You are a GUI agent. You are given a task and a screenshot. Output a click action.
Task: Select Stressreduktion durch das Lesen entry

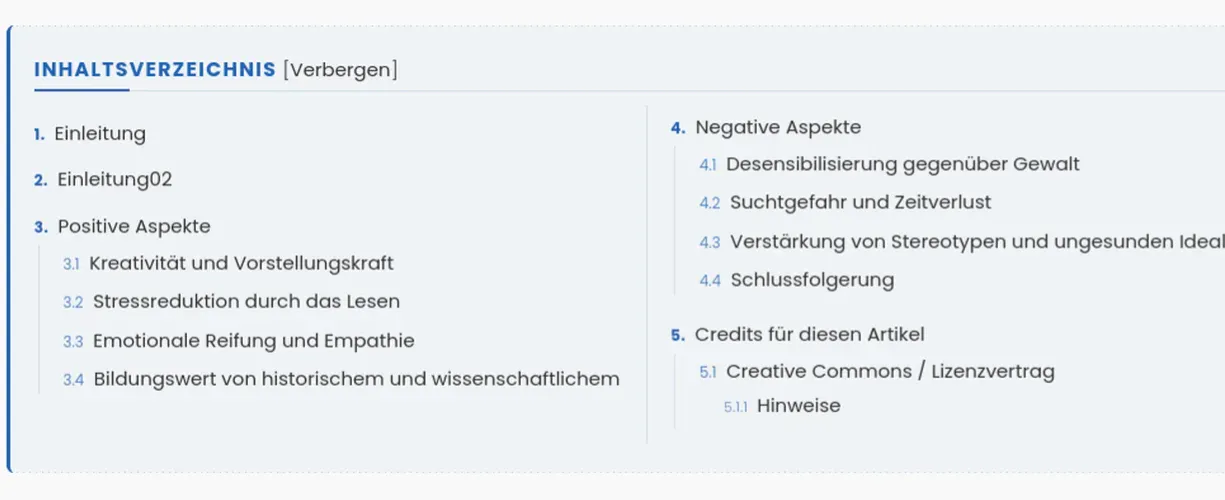246,301
